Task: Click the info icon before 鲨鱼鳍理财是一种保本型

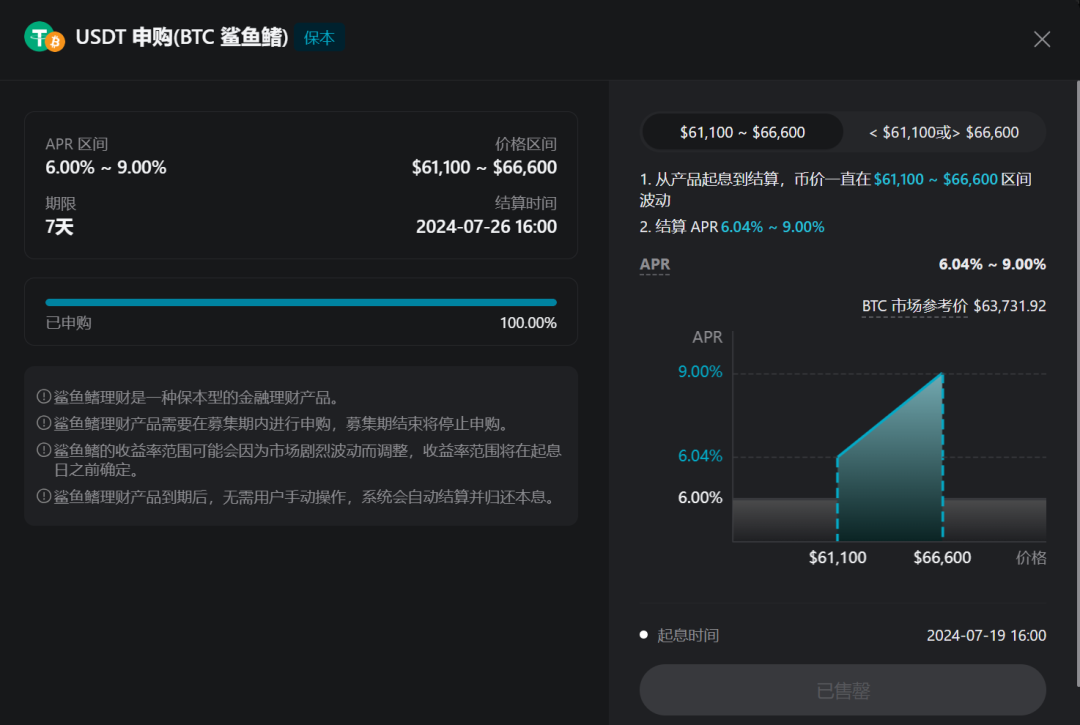Action: 43,397
